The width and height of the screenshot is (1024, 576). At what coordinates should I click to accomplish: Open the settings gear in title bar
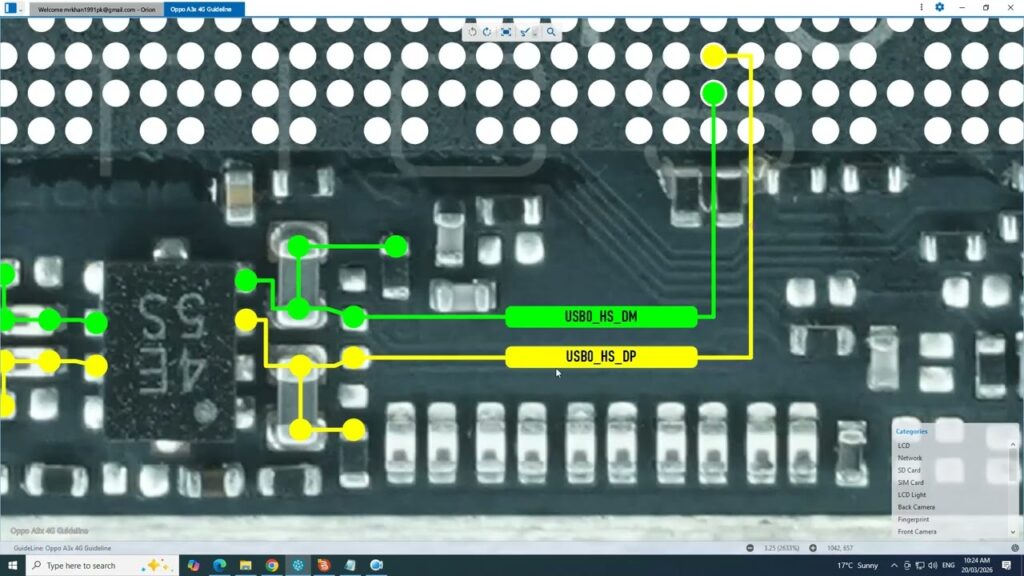(939, 7)
